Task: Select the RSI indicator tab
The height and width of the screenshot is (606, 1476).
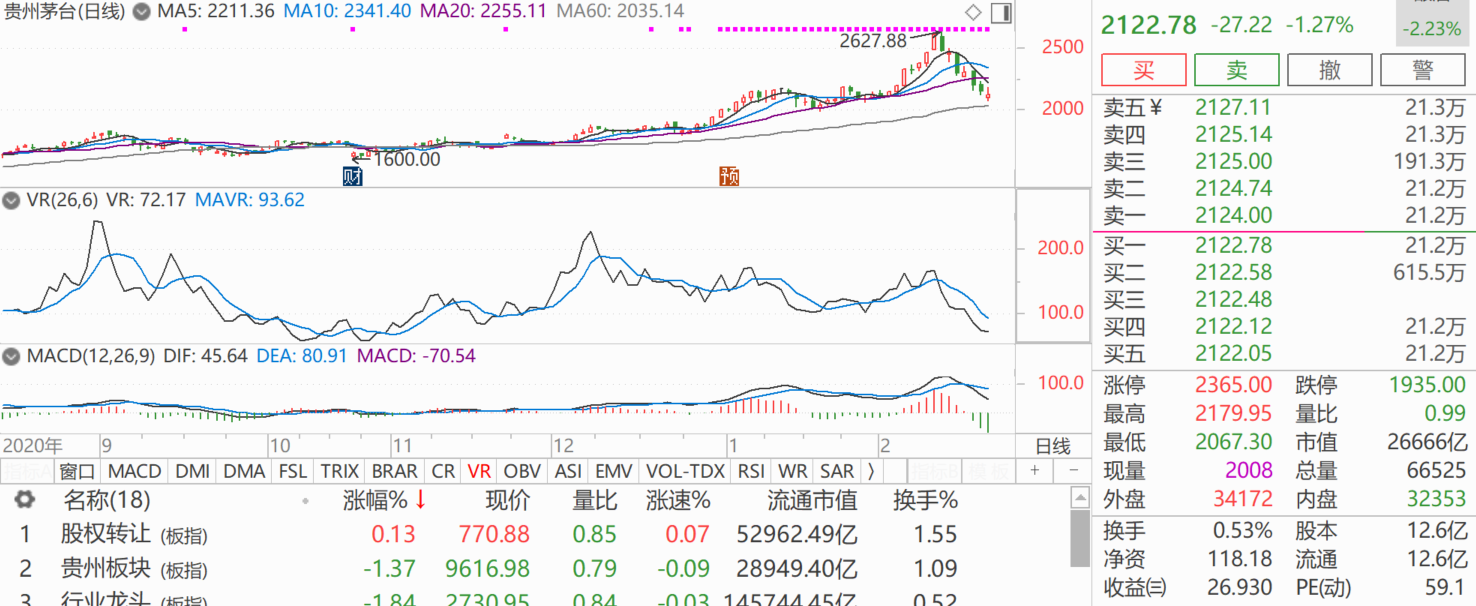Action: [x=750, y=471]
